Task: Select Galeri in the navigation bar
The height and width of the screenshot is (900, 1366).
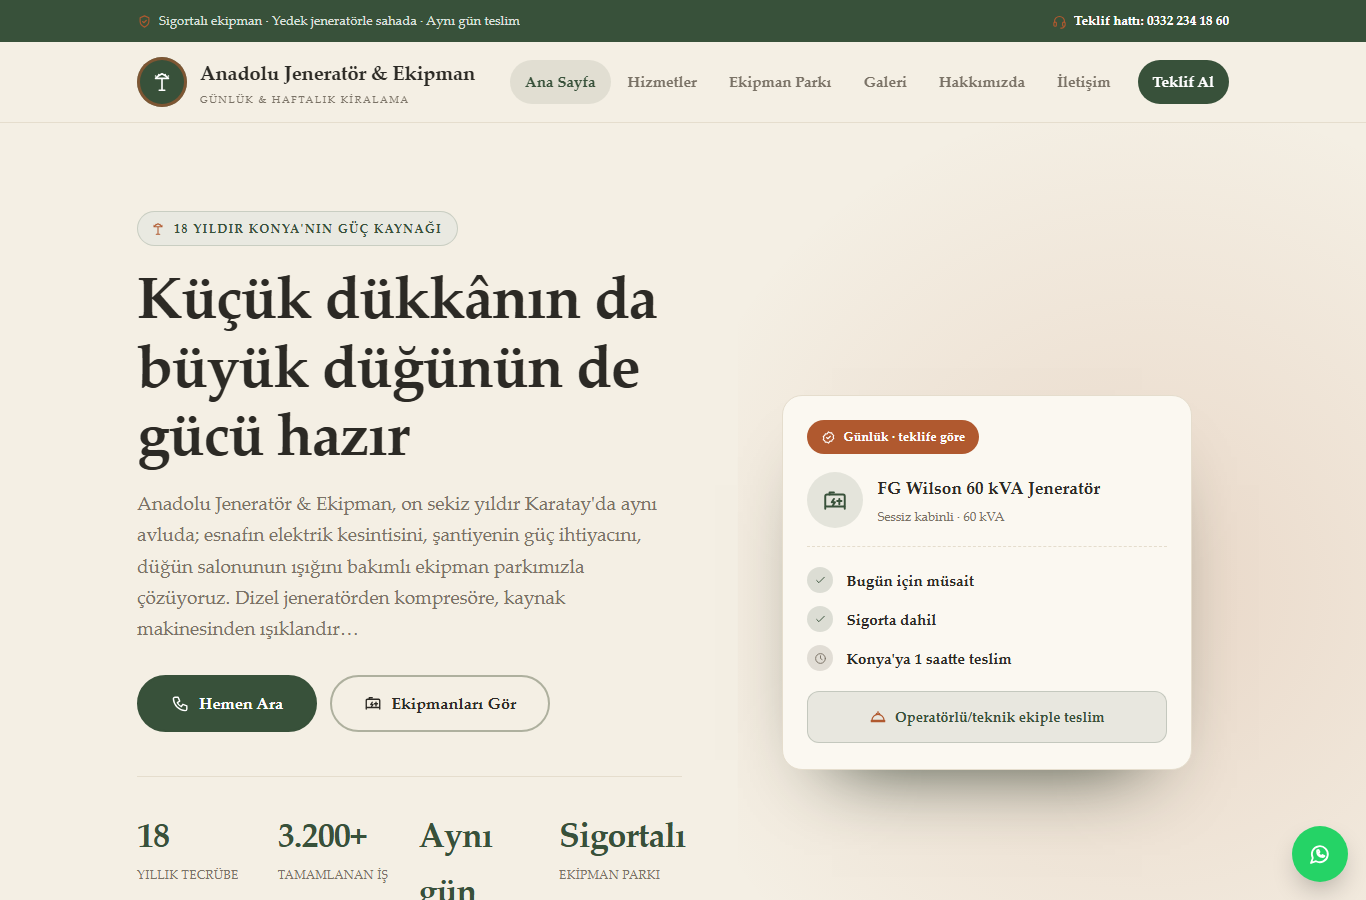Action: click(885, 82)
